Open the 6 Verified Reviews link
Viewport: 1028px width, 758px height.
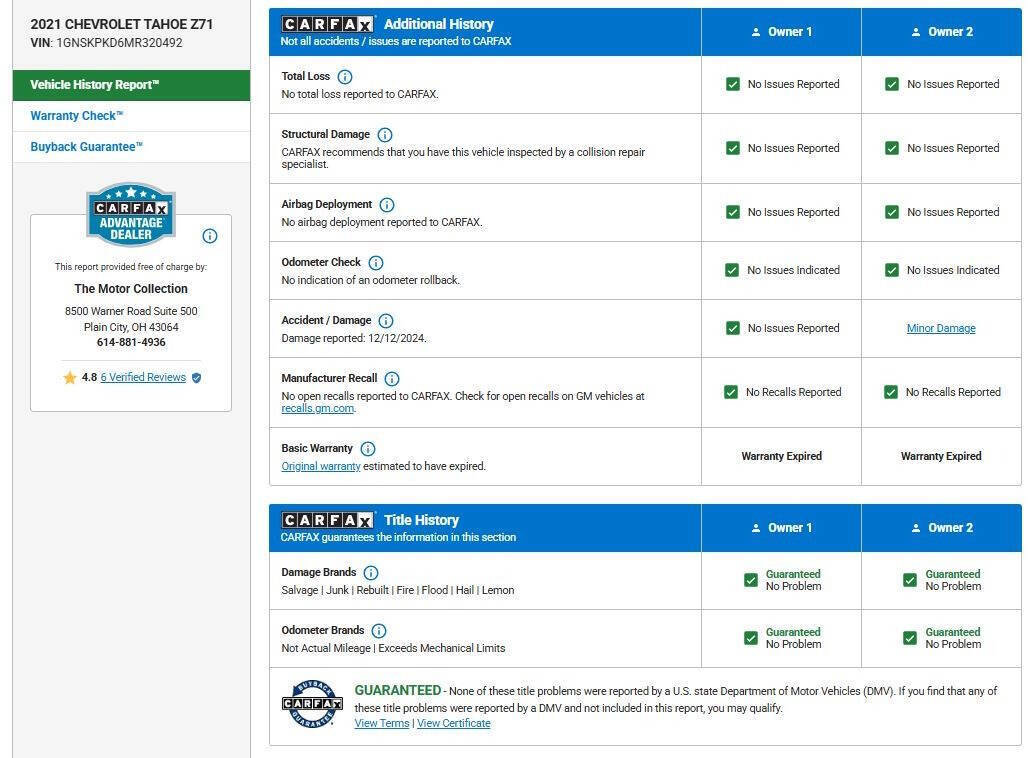tap(143, 378)
